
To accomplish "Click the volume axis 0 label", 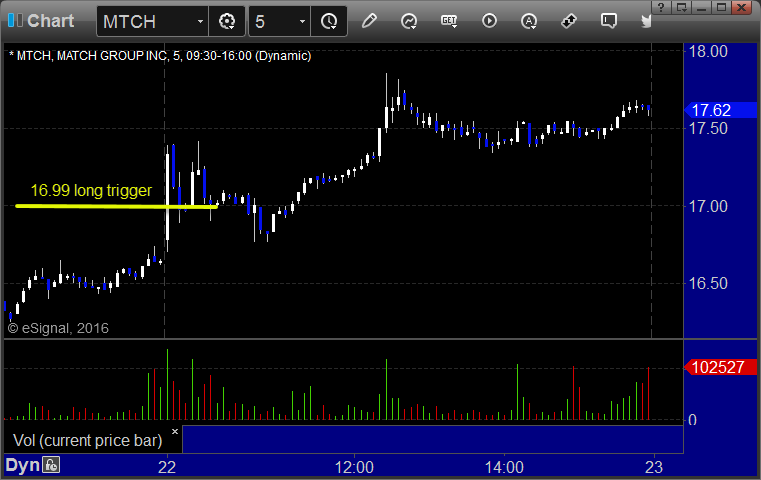I will point(693,420).
